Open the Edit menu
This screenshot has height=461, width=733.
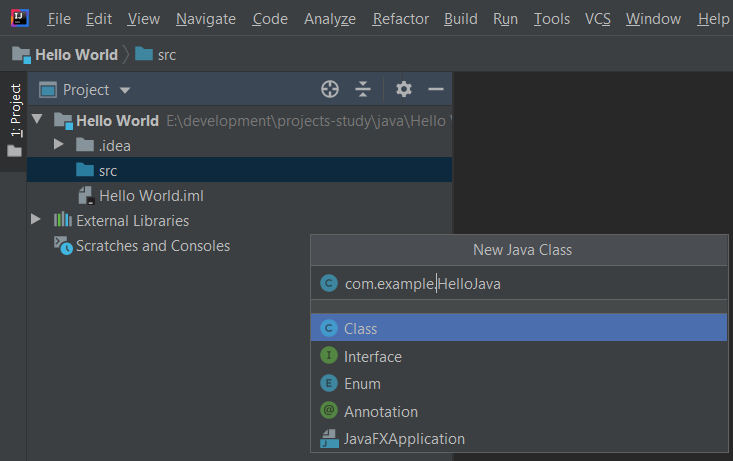(x=99, y=19)
